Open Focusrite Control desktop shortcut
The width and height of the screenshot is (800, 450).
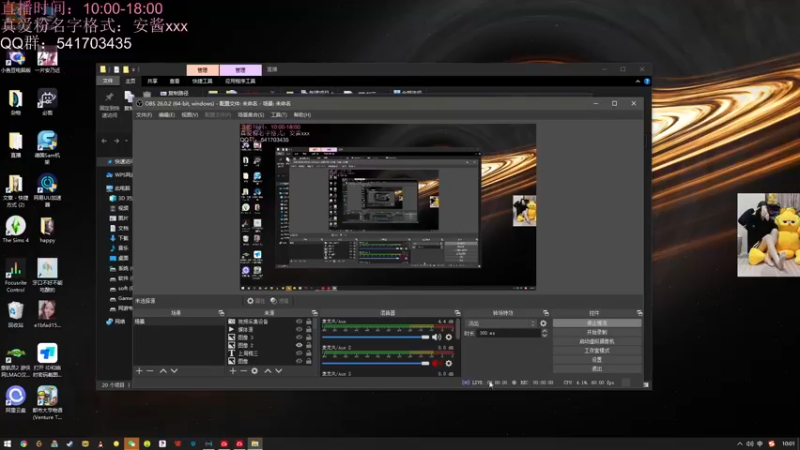click(15, 276)
